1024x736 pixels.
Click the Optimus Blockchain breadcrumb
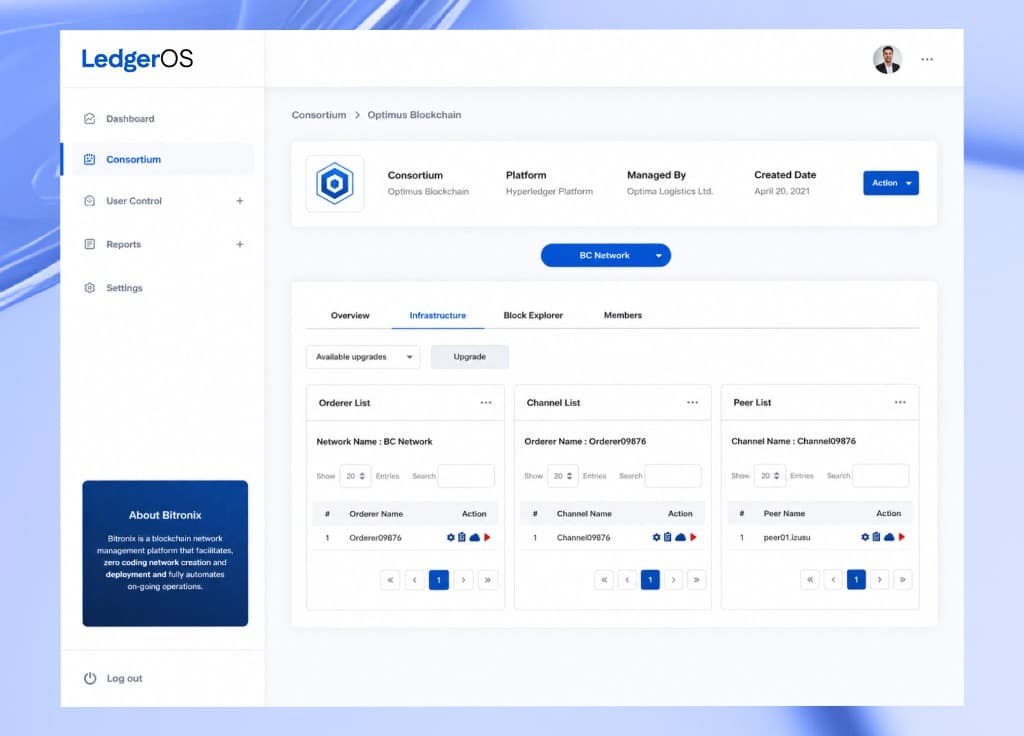(x=414, y=115)
